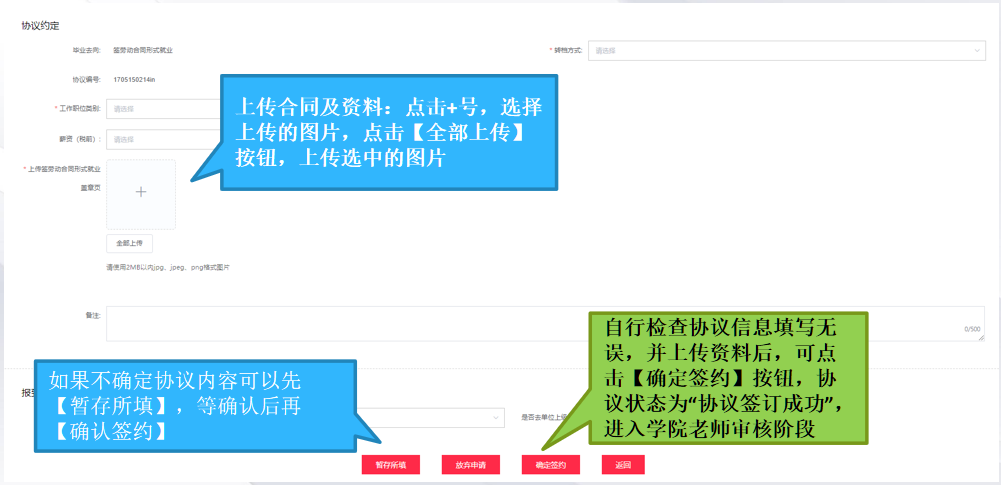Click the red 暂存所填 button
The image size is (1001, 485).
390,465
